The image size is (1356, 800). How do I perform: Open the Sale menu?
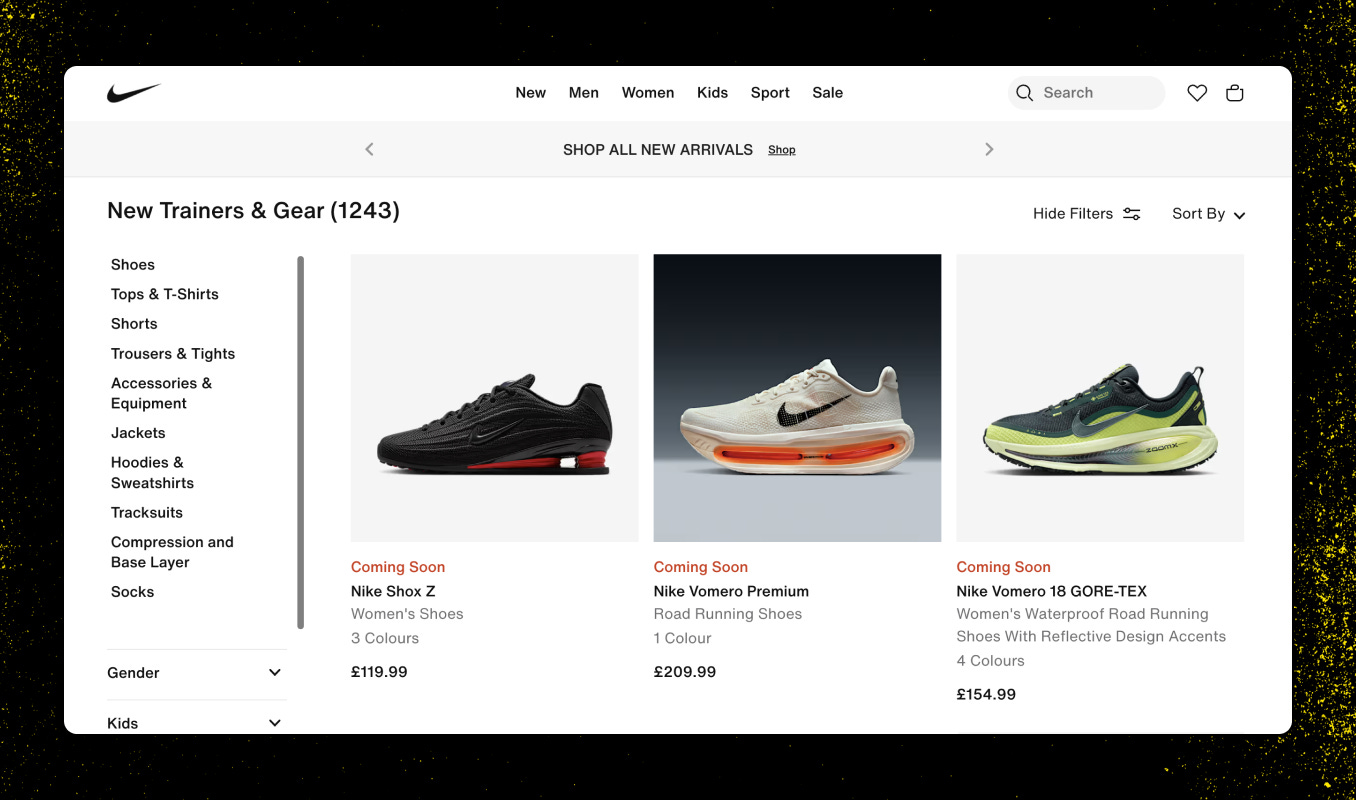pos(828,93)
